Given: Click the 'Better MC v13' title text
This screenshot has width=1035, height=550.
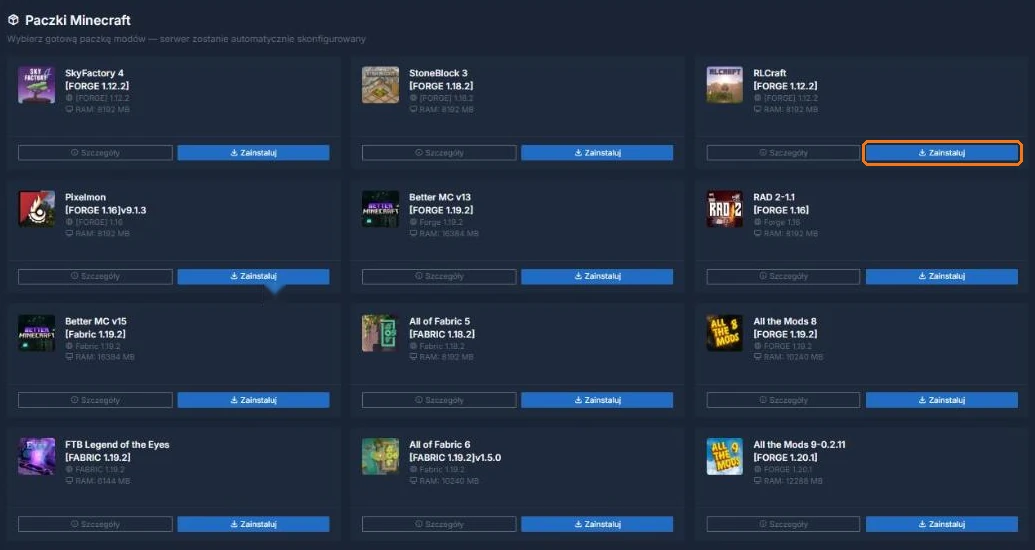Looking at the screenshot, I should (x=440, y=197).
